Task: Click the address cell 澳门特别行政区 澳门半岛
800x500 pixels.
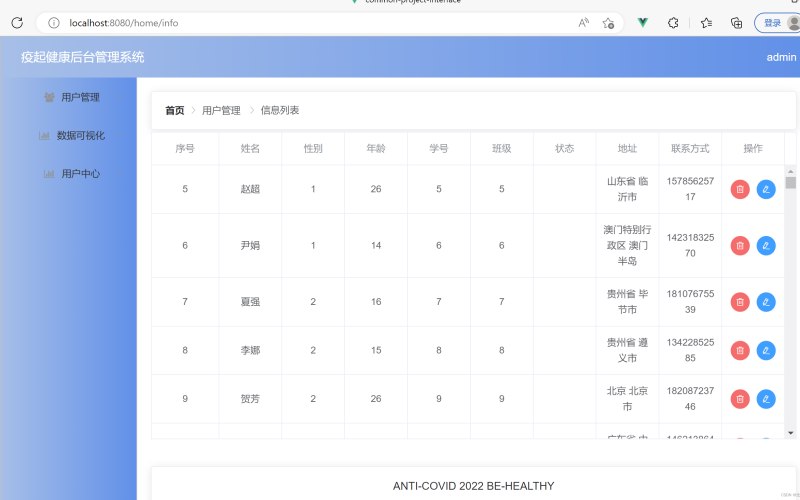Action: click(x=627, y=245)
